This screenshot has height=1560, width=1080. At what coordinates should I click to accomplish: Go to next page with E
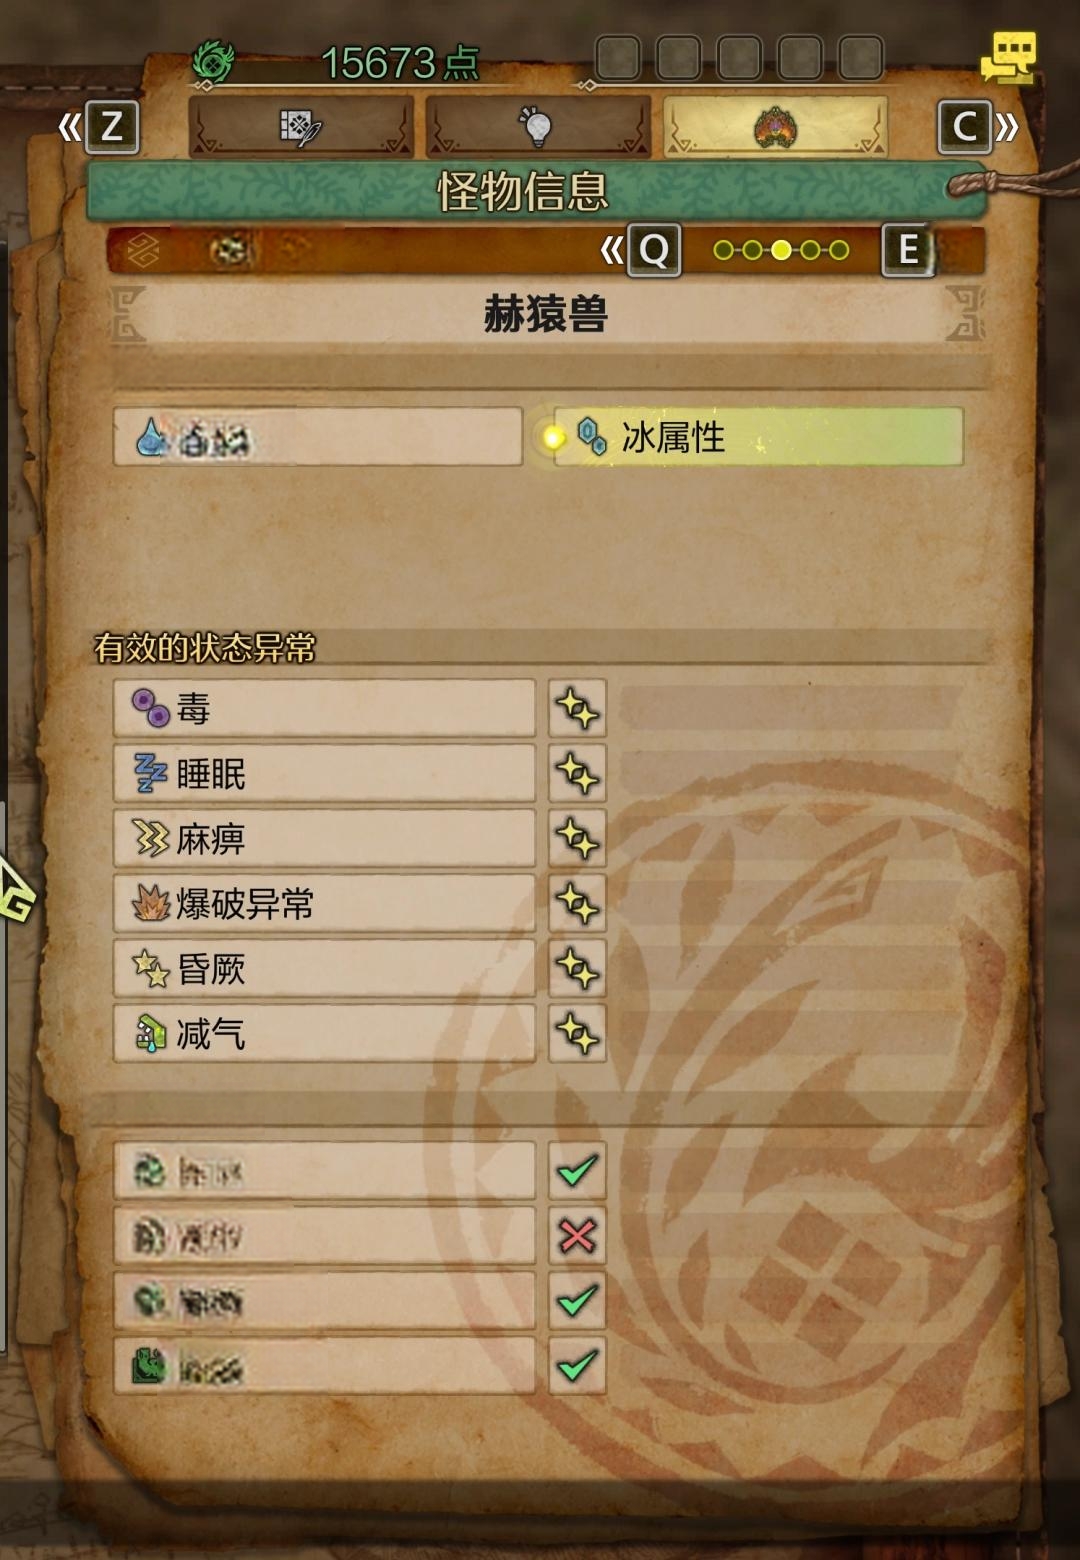[x=908, y=250]
